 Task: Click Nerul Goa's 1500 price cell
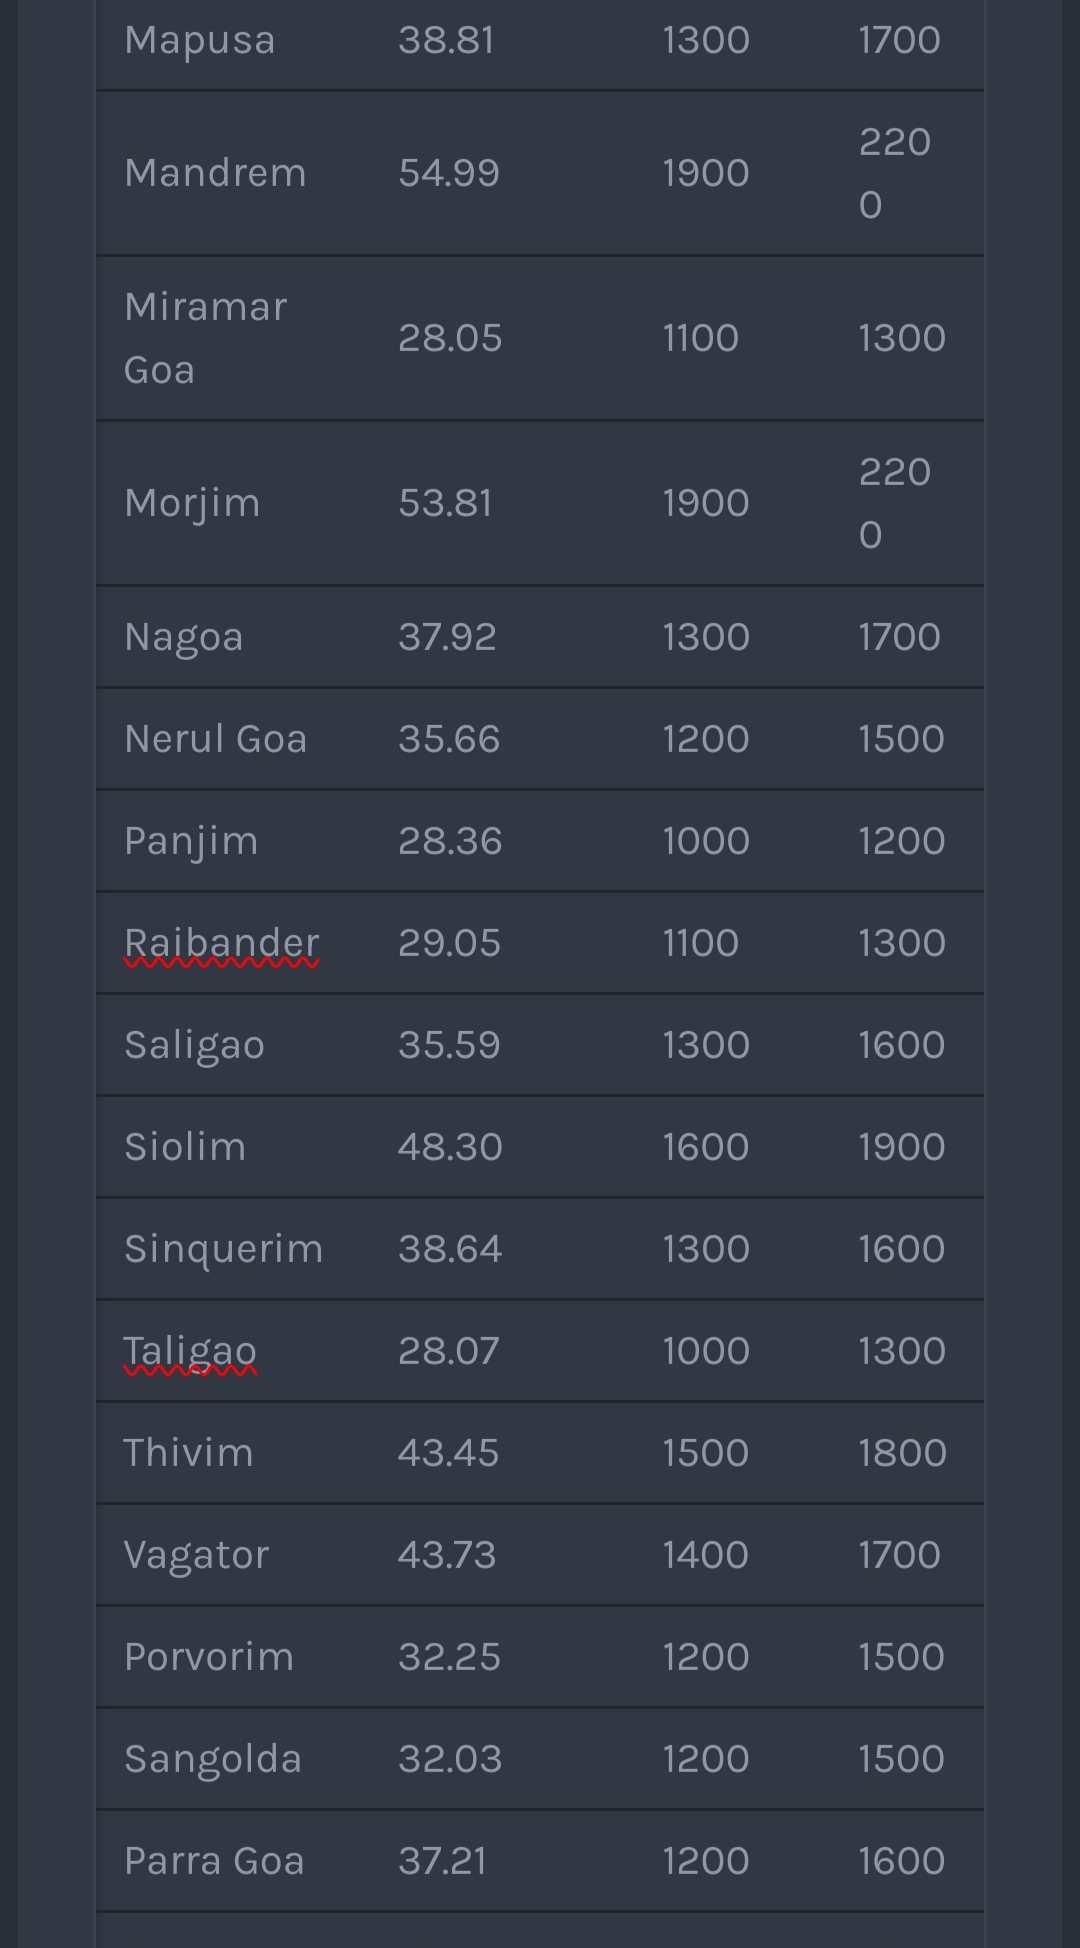pos(901,739)
